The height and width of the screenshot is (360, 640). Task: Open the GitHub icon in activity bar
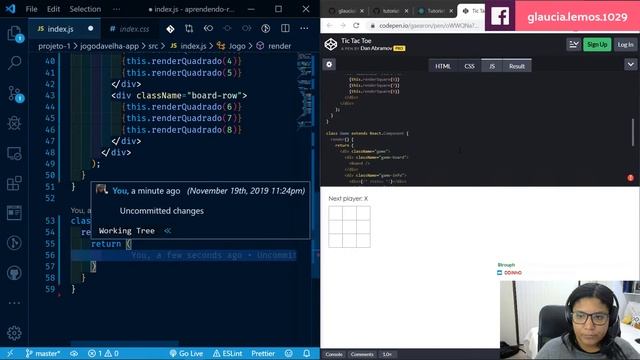pyautogui.click(x=14, y=273)
